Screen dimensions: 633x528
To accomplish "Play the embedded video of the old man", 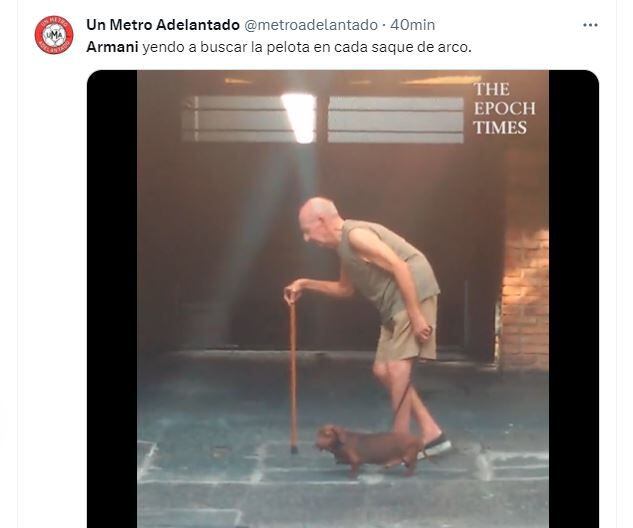I will click(x=343, y=299).
